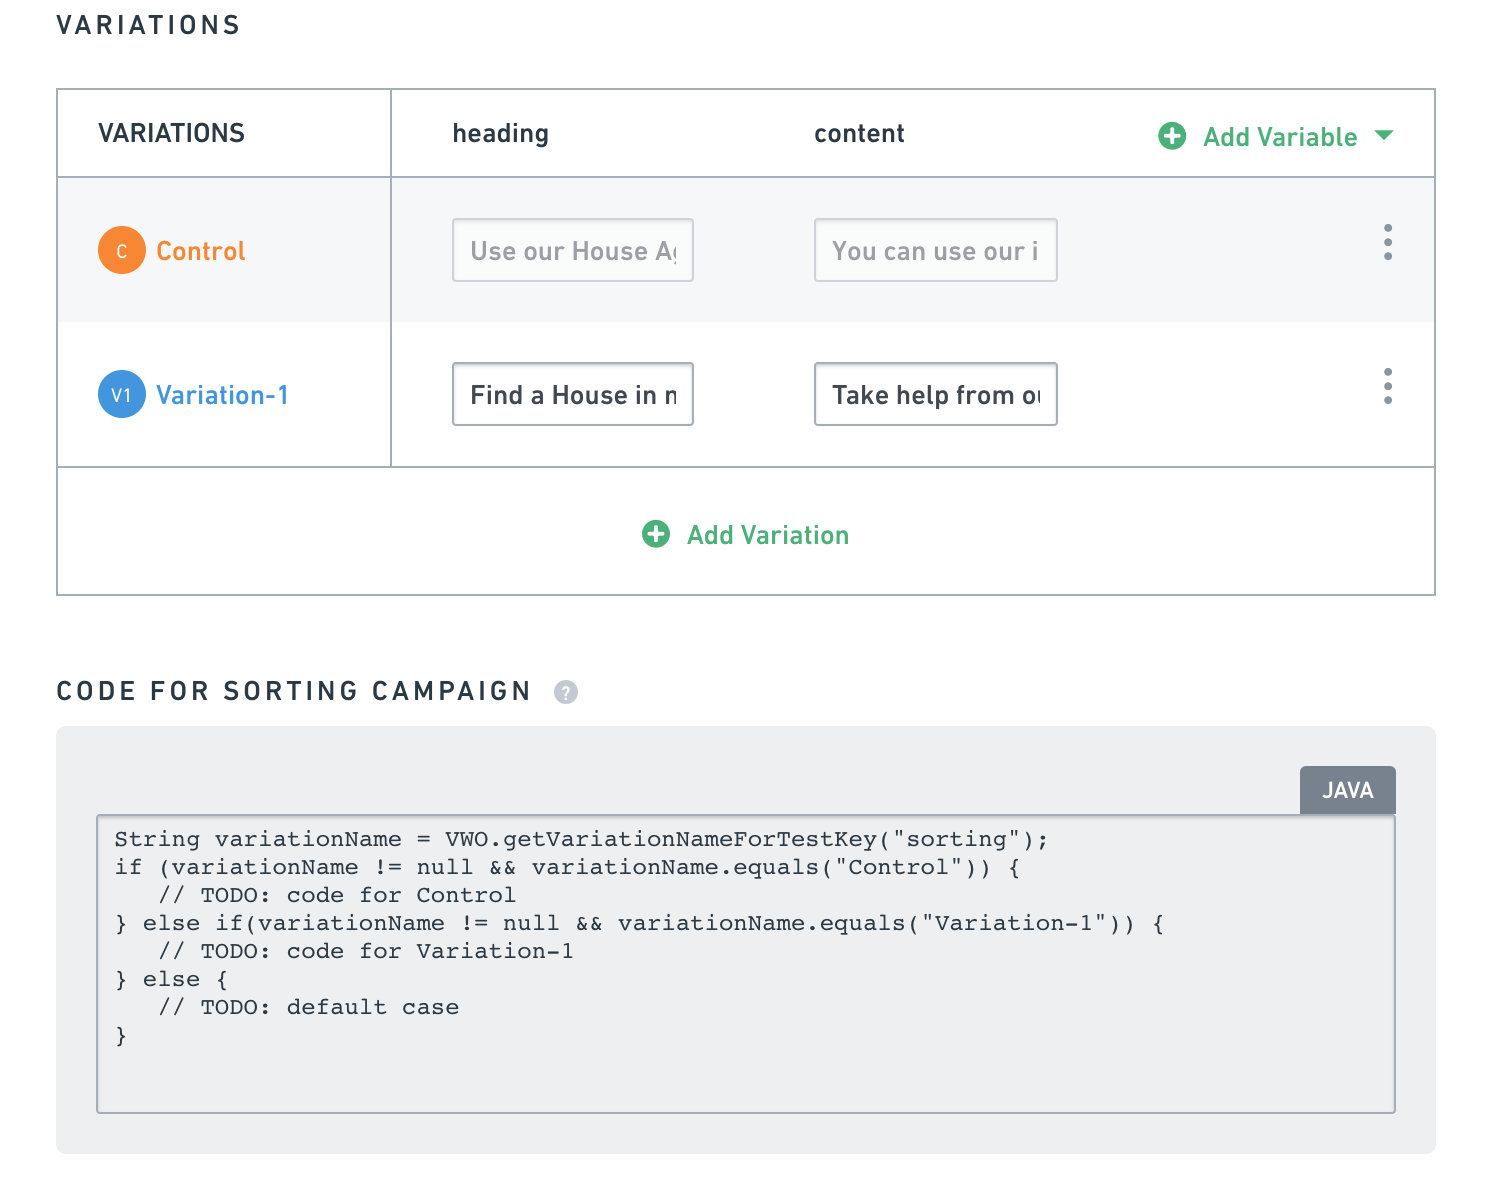Viewport: 1490px width, 1182px height.
Task: Edit the Variation-1 heading field 'Find a House in'
Action: tap(573, 394)
